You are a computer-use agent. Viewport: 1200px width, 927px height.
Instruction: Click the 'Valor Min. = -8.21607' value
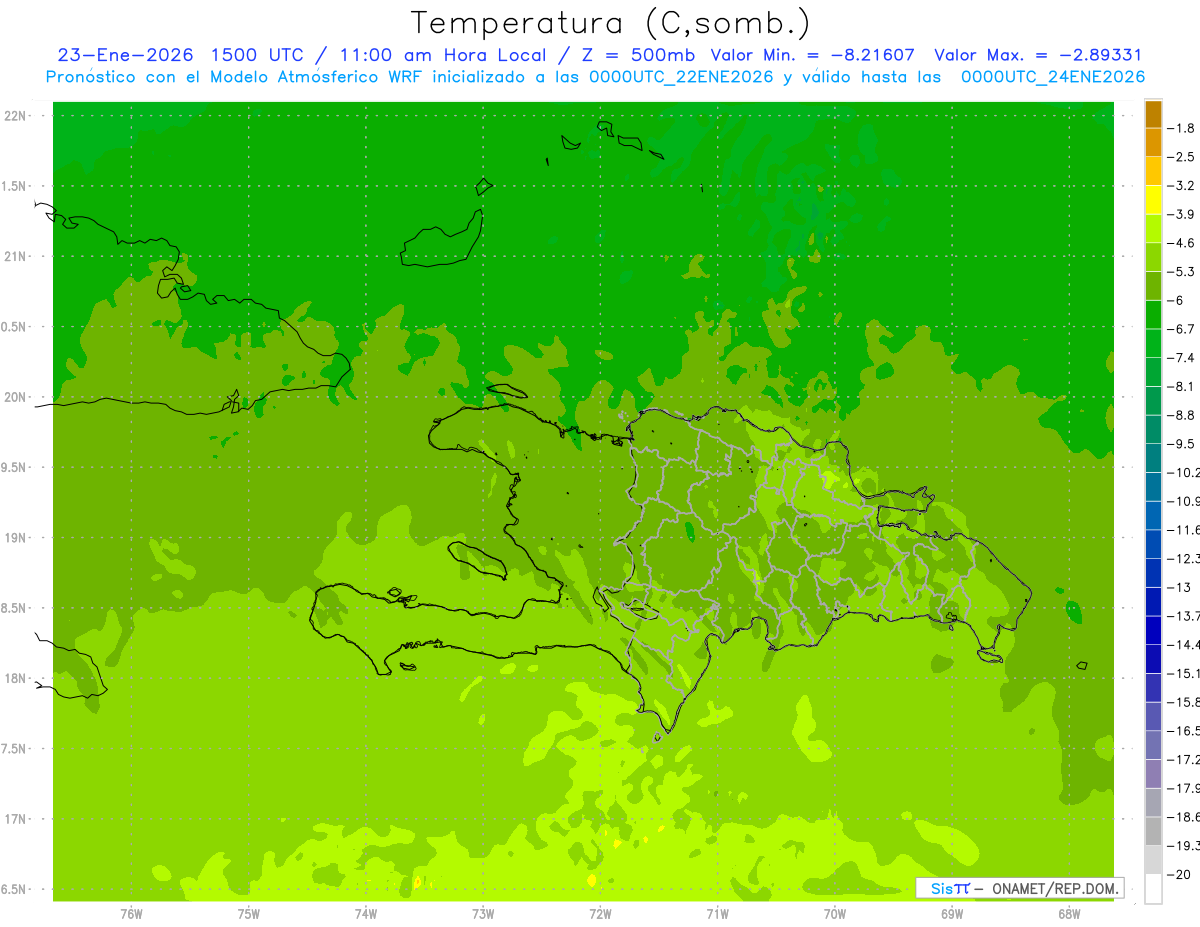tap(812, 55)
